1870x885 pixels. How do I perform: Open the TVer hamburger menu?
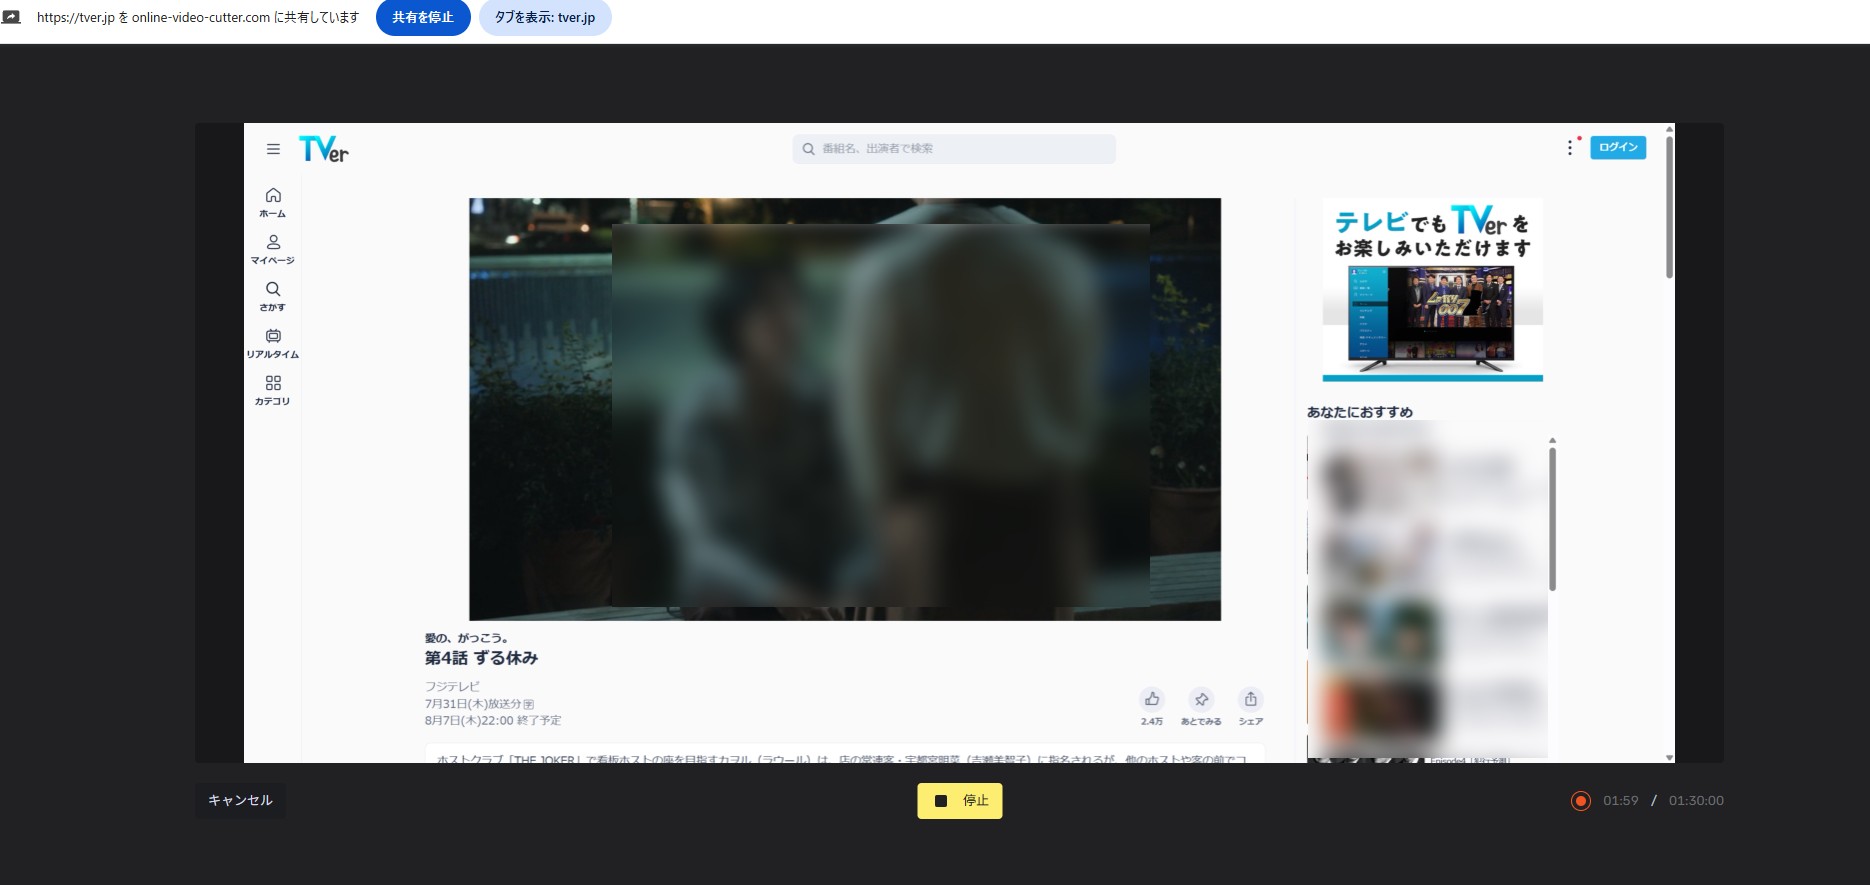coord(273,149)
